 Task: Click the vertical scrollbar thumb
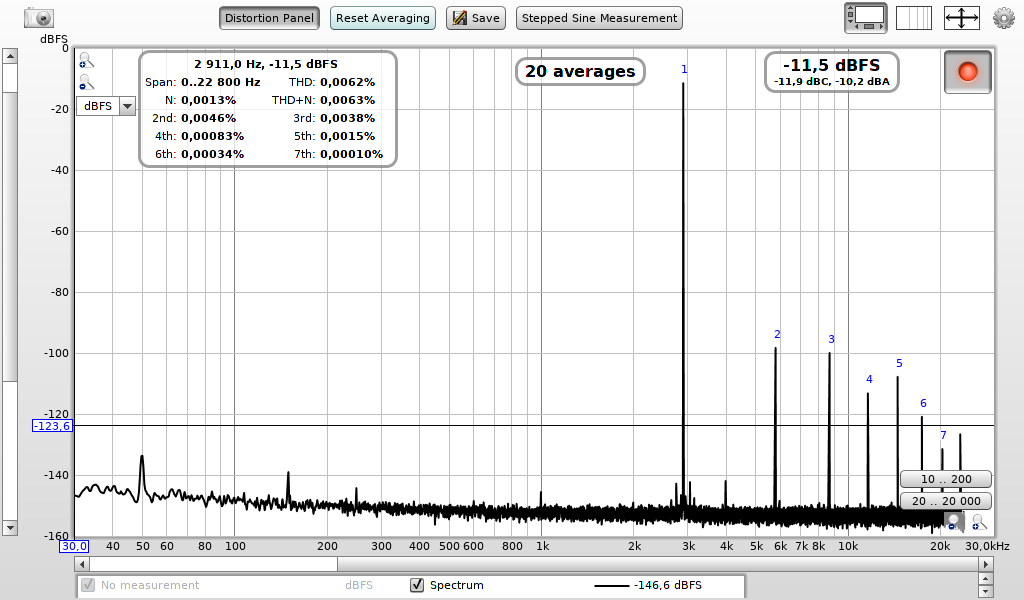[10, 236]
